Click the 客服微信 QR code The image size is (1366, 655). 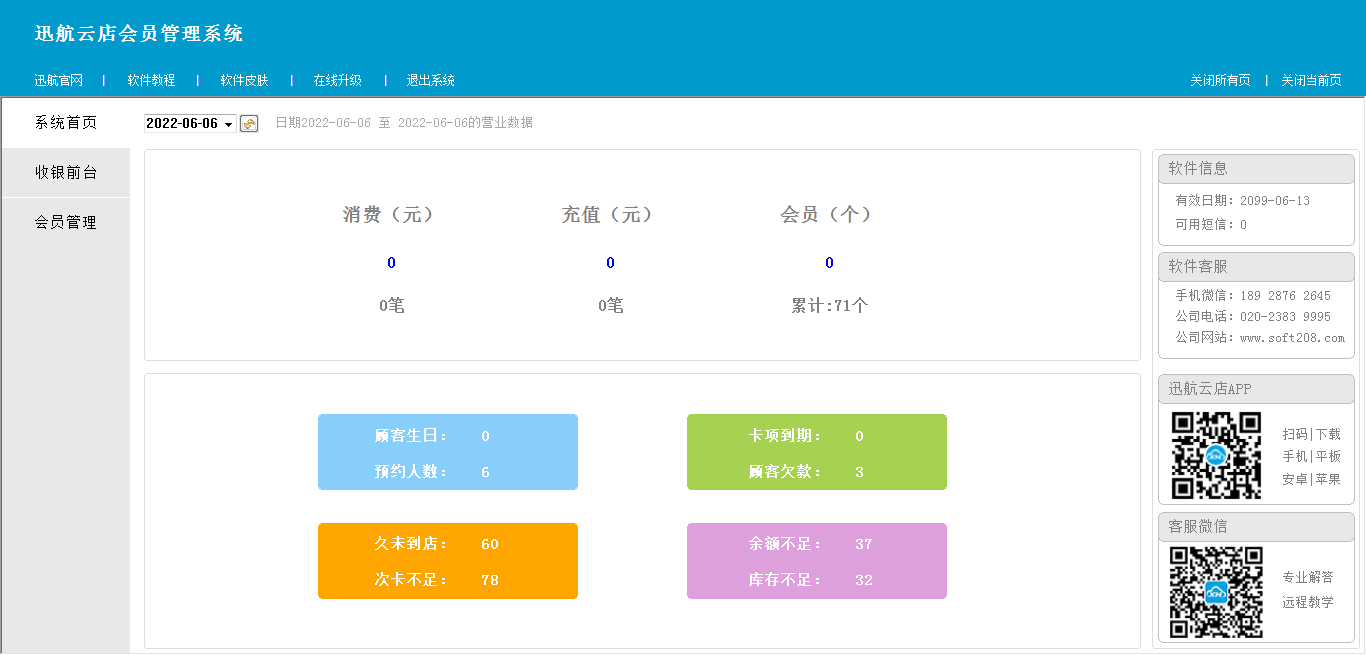click(x=1216, y=592)
